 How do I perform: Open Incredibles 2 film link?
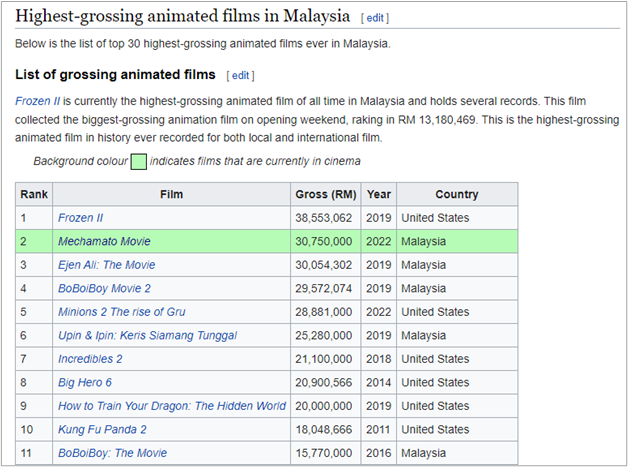pos(90,359)
